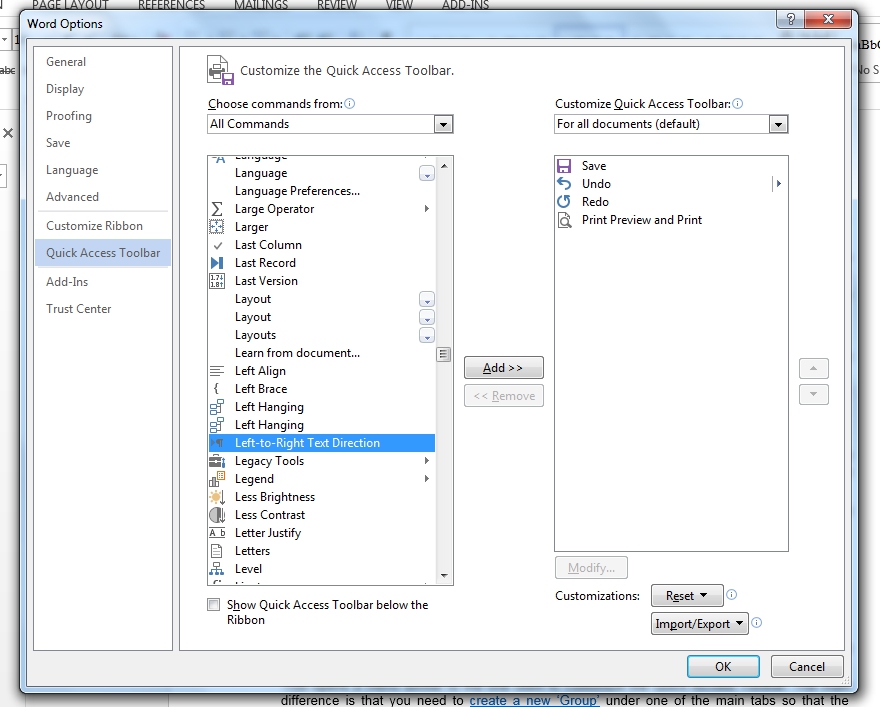Viewport: 880px width, 707px height.
Task: Open the Customize Quick Access Toolbar dropdown
Action: pyautogui.click(x=778, y=124)
